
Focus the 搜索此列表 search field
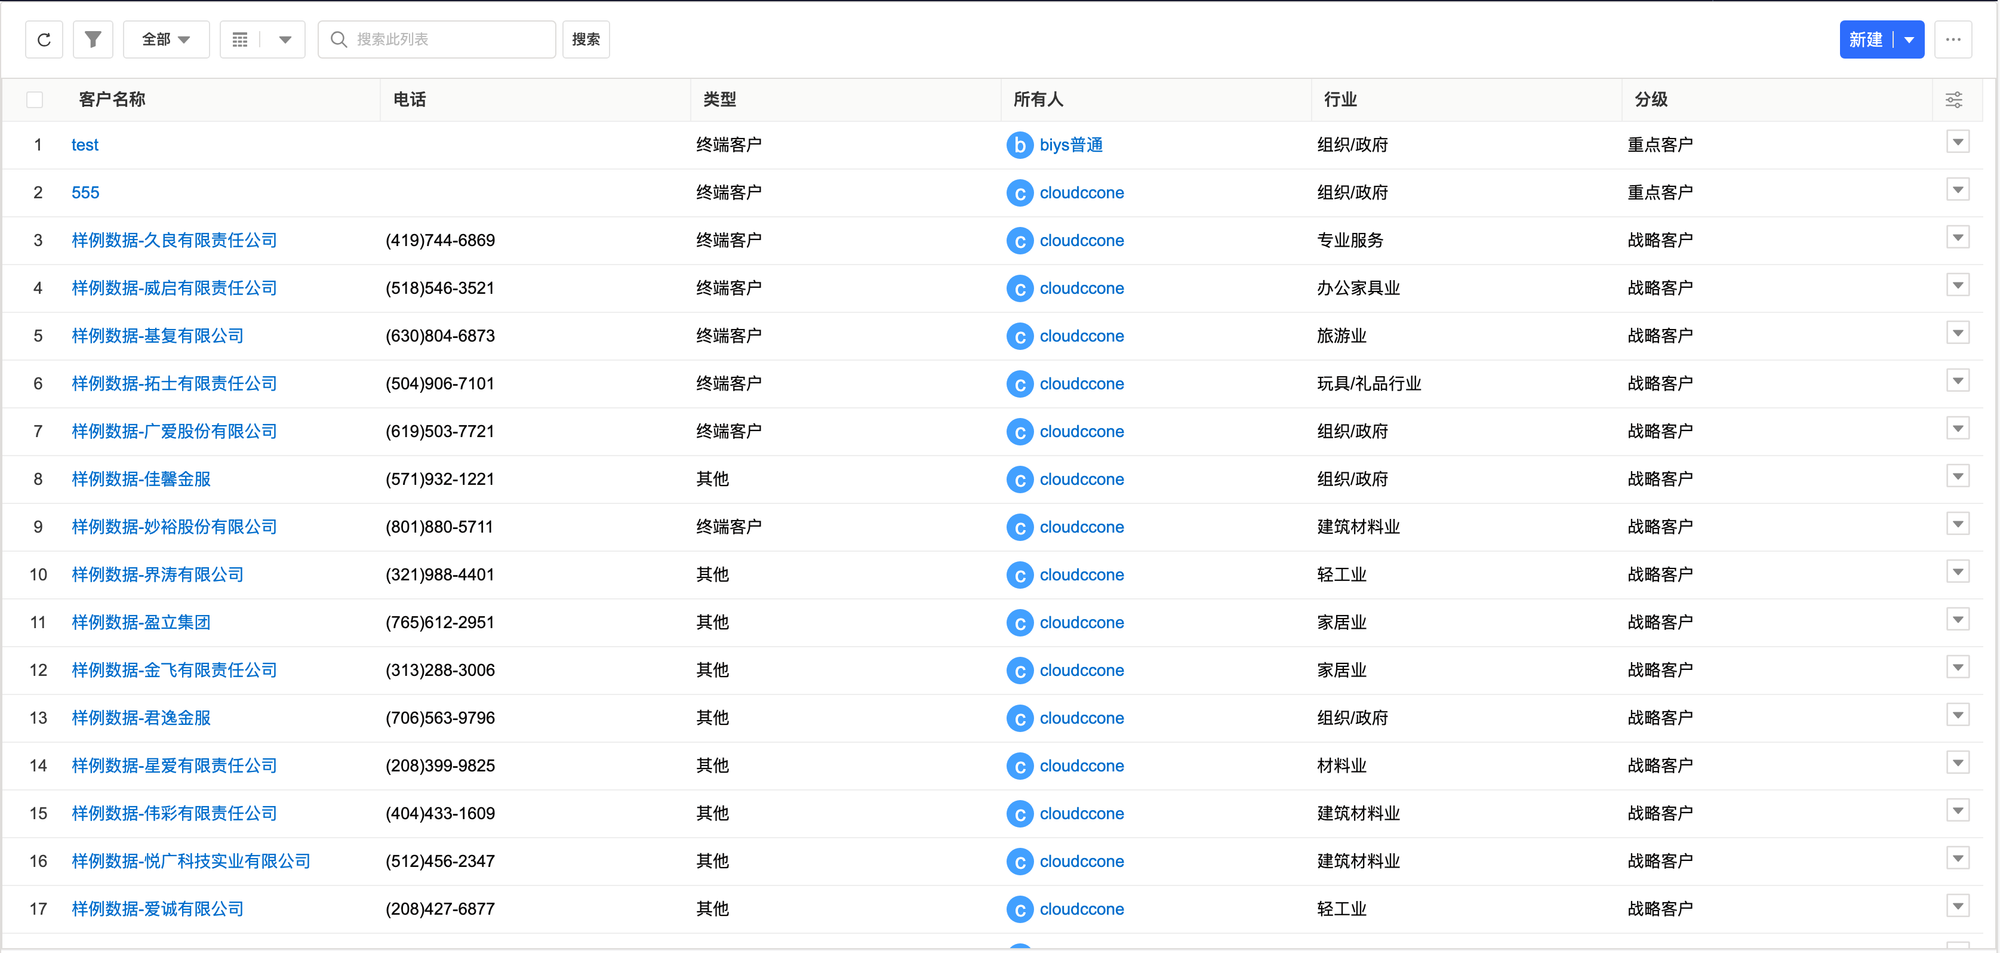[x=450, y=40]
